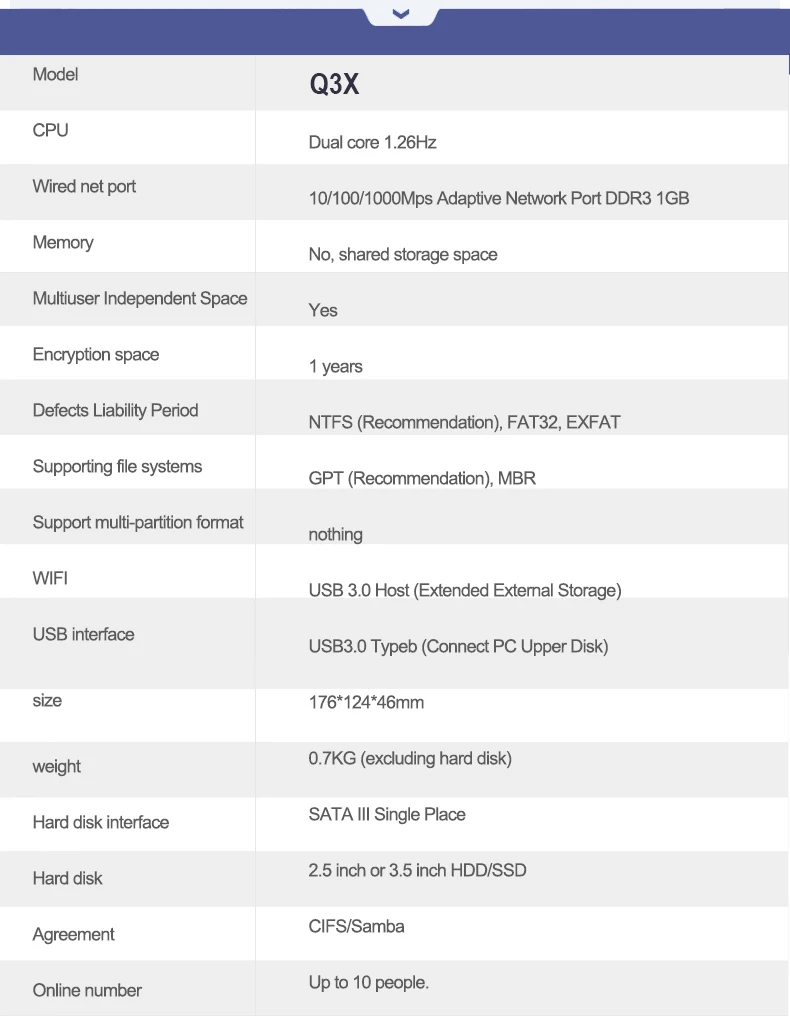Select the SATA III Single Place text

(x=387, y=815)
